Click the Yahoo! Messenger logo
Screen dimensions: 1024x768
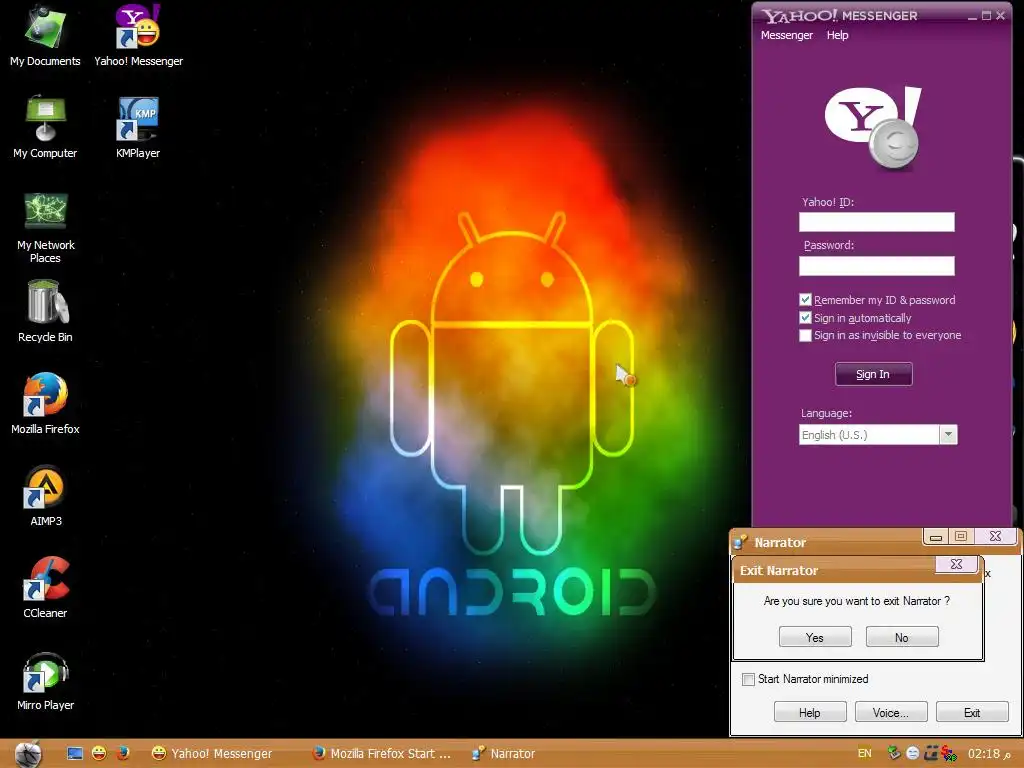tap(873, 128)
